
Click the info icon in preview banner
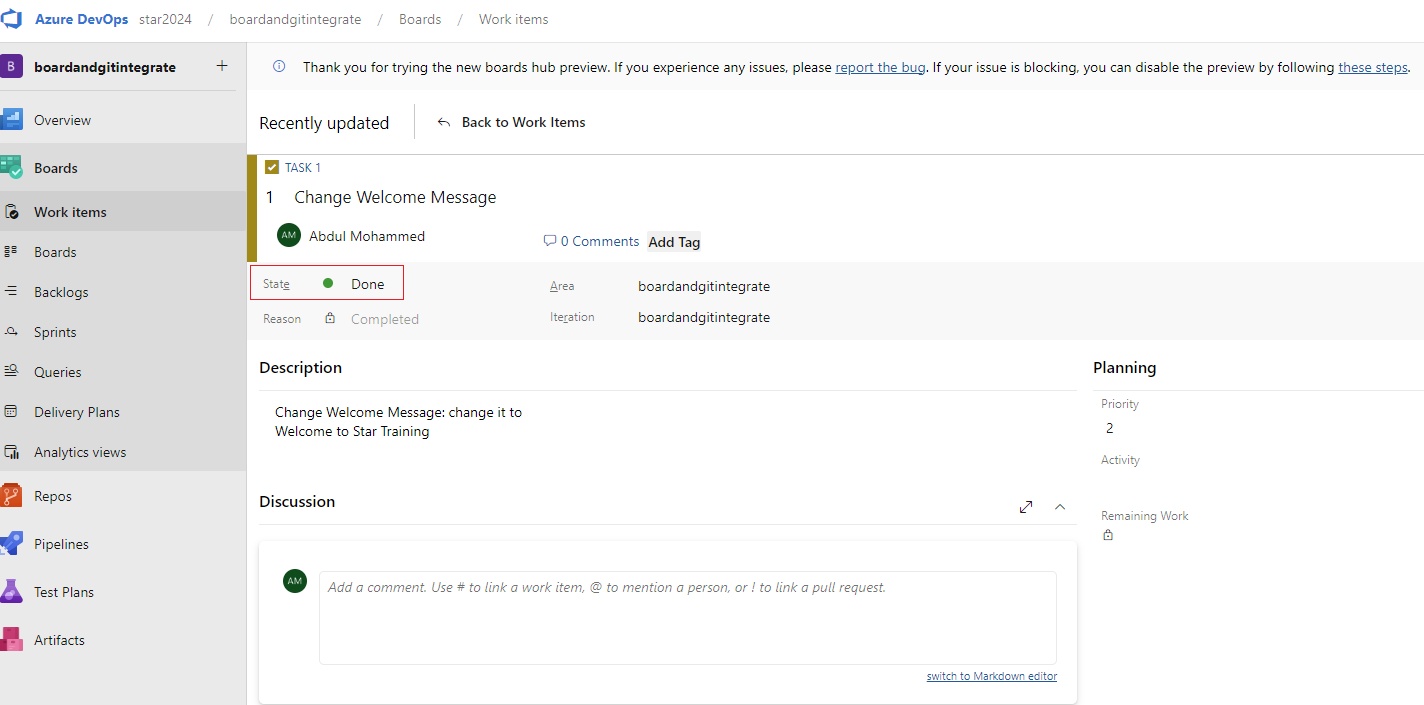(x=279, y=67)
